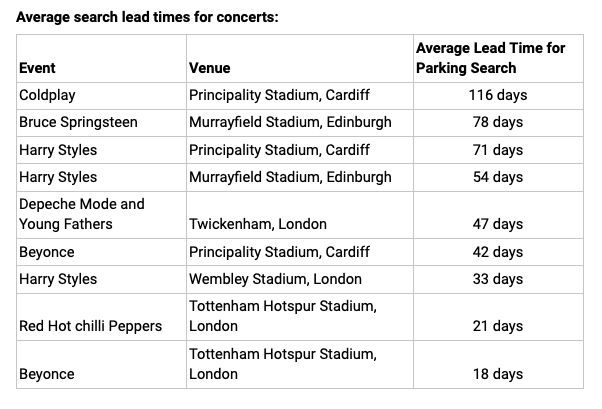Click the Twickenham, London venue cell
Screen dimensions: 602x409
[x=258, y=224]
